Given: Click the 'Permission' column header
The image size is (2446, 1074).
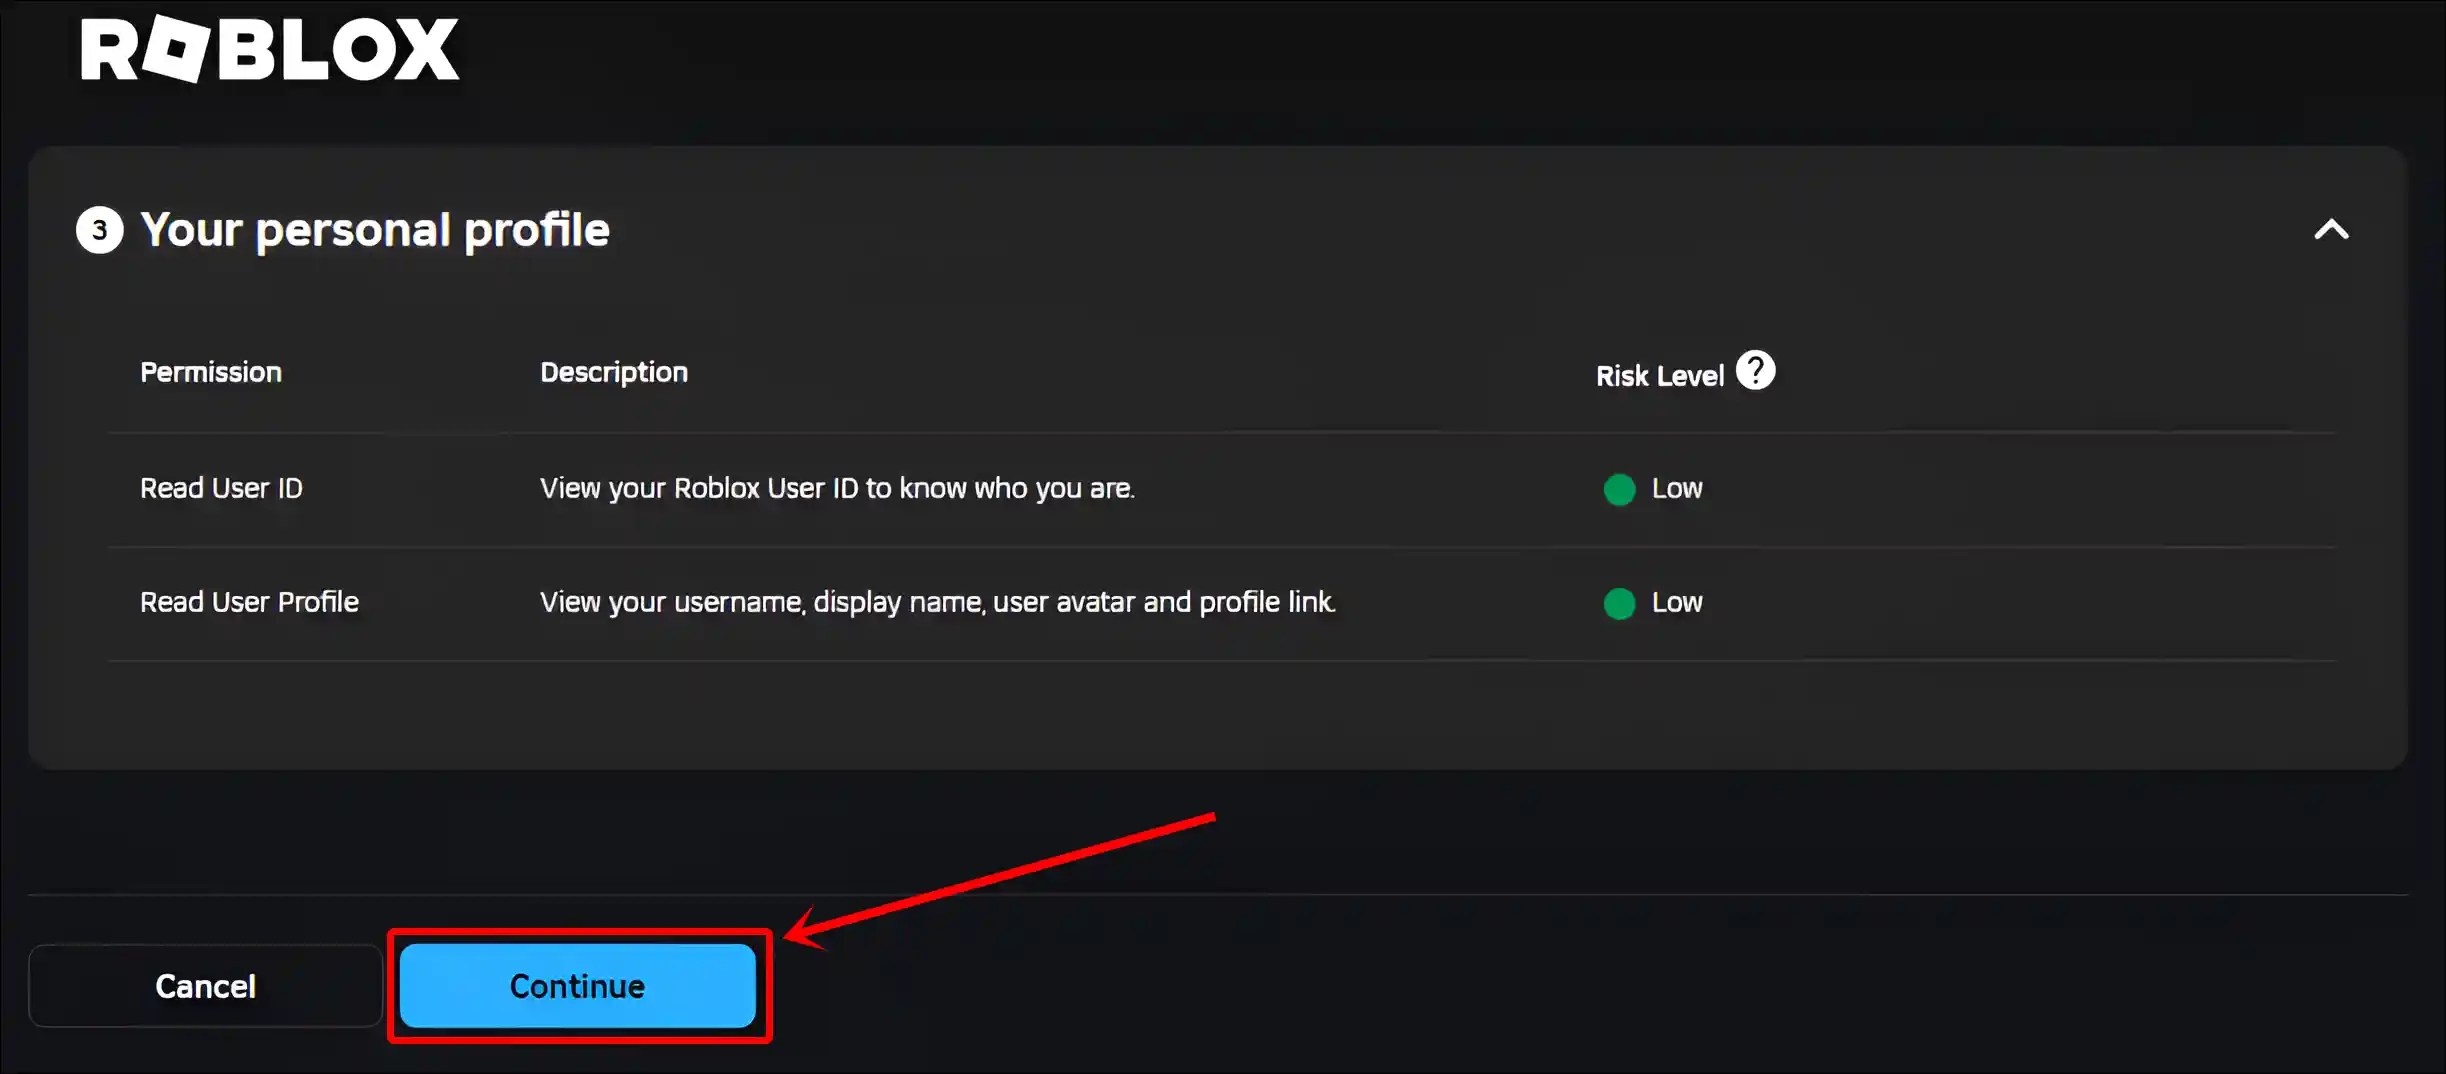Looking at the screenshot, I should click(211, 372).
